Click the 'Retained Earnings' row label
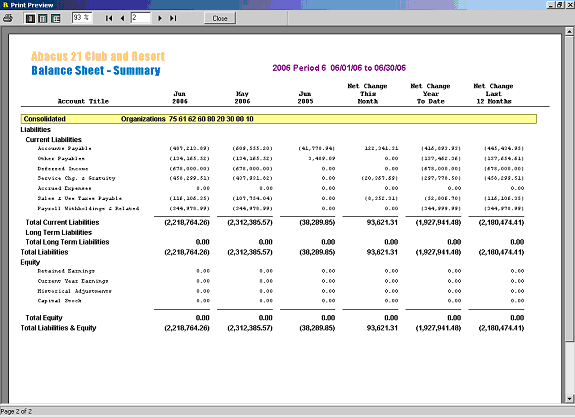 tap(66, 271)
